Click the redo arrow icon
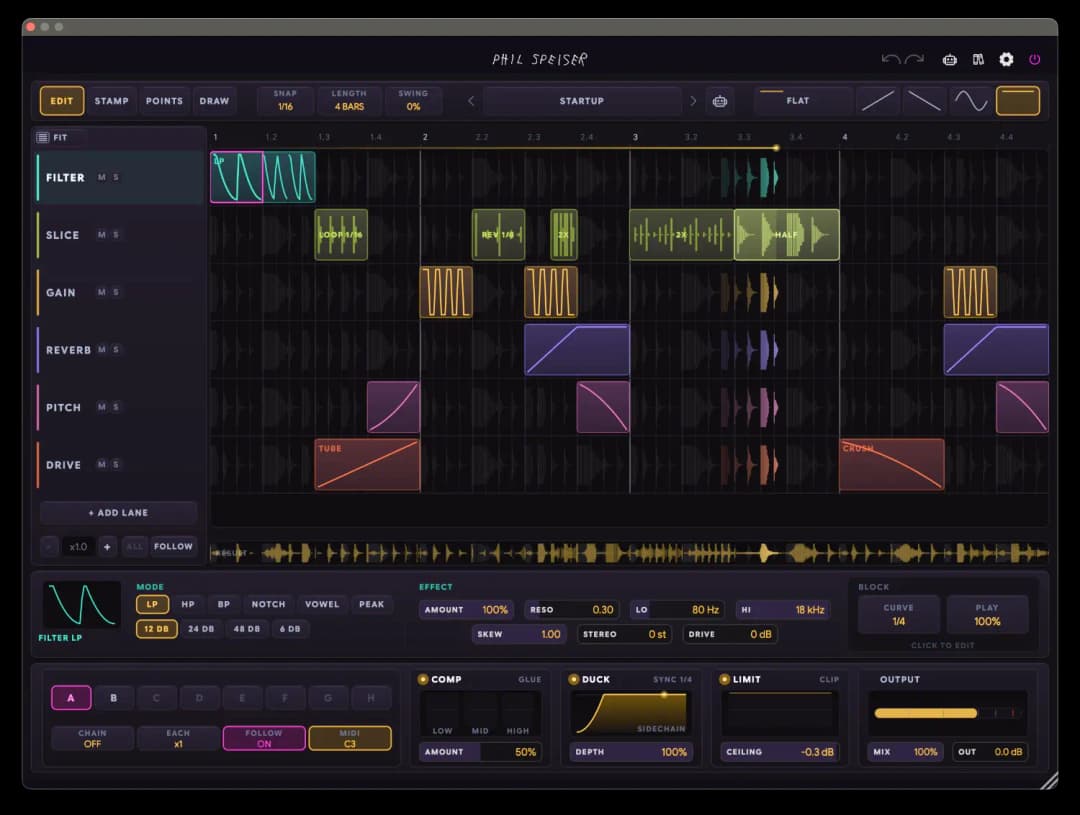1080x815 pixels. [914, 59]
